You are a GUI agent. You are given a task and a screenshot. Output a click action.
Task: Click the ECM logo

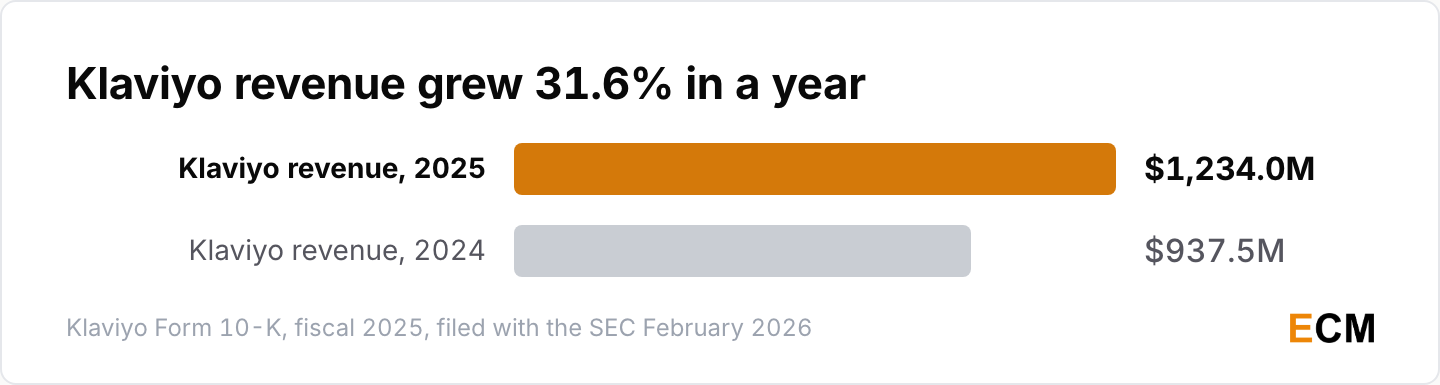(1332, 328)
